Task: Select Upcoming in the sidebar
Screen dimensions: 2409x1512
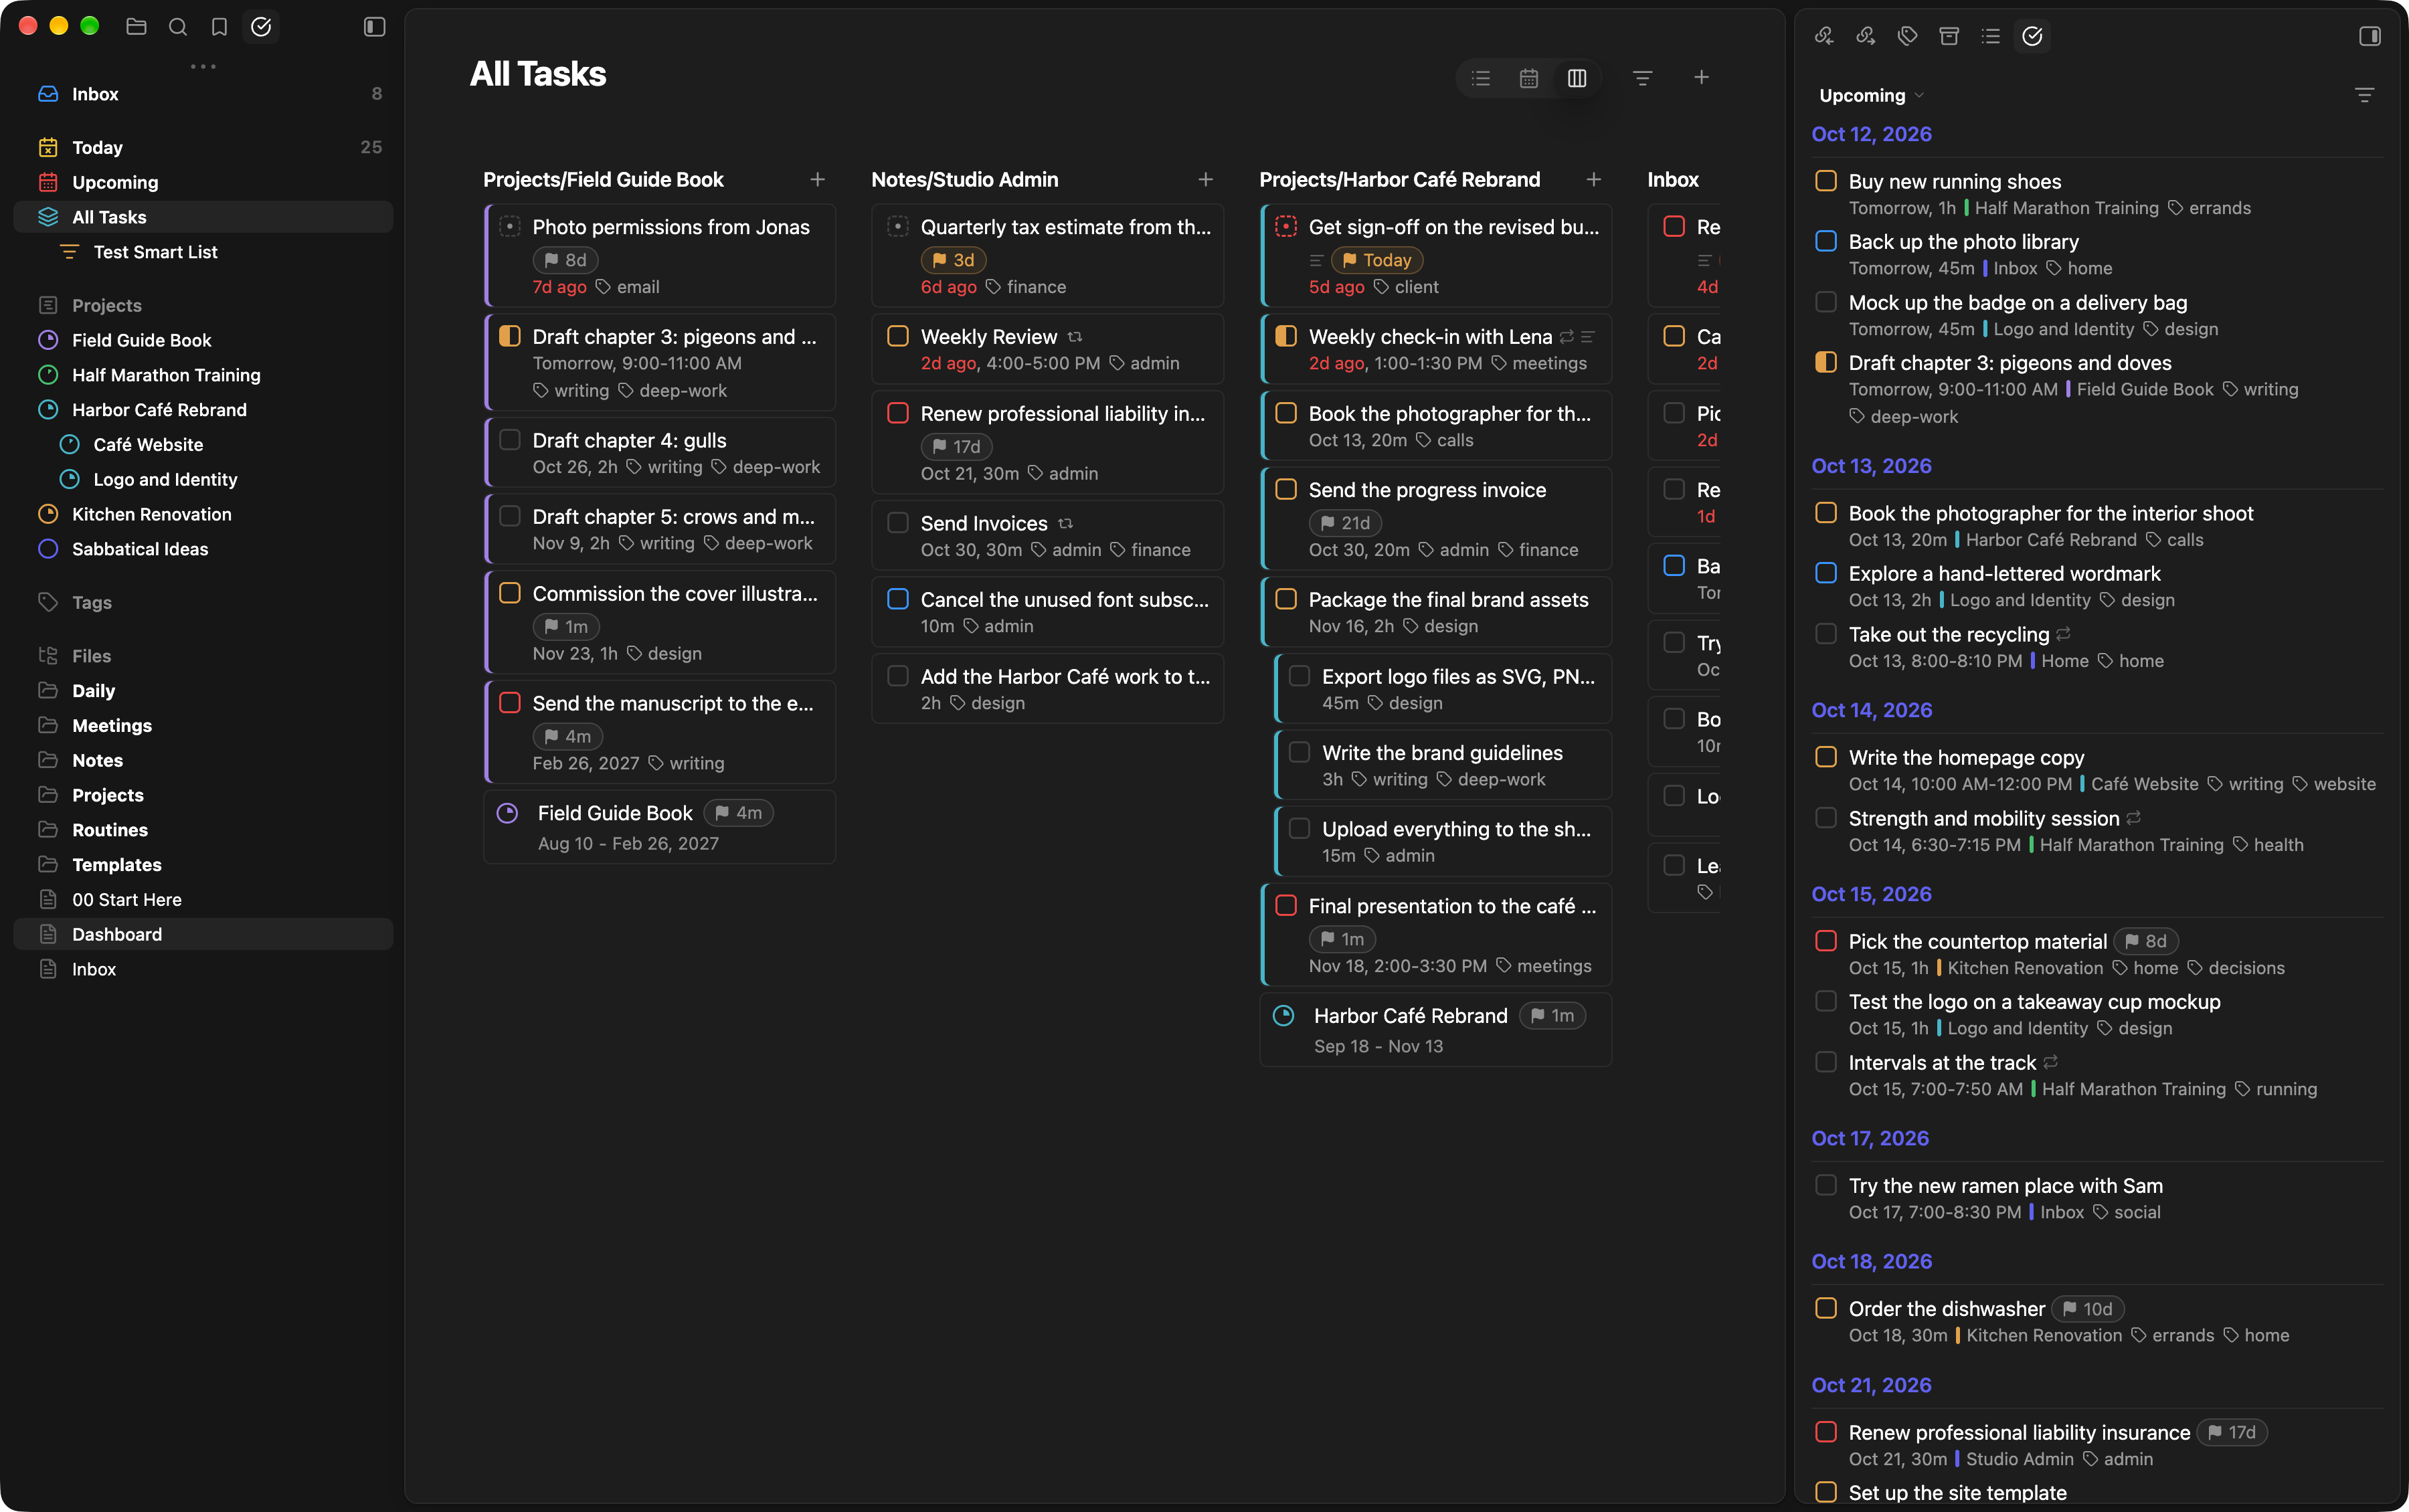Action: [204, 182]
